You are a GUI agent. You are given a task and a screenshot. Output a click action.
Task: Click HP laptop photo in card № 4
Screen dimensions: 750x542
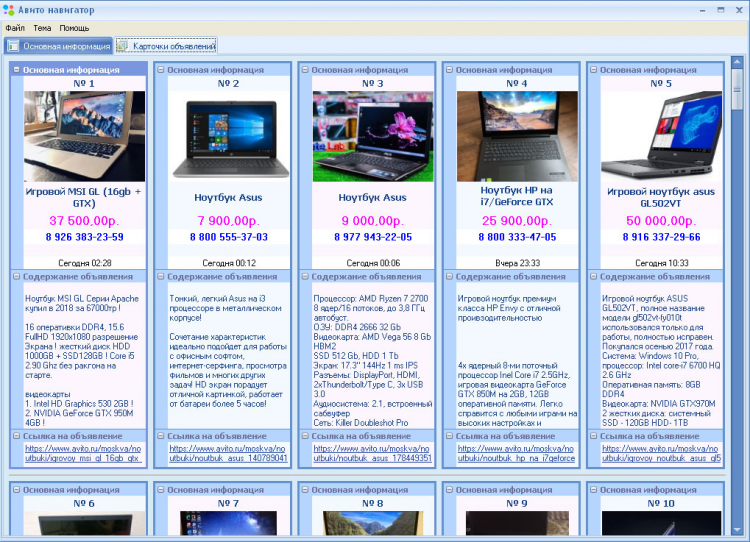(x=517, y=136)
